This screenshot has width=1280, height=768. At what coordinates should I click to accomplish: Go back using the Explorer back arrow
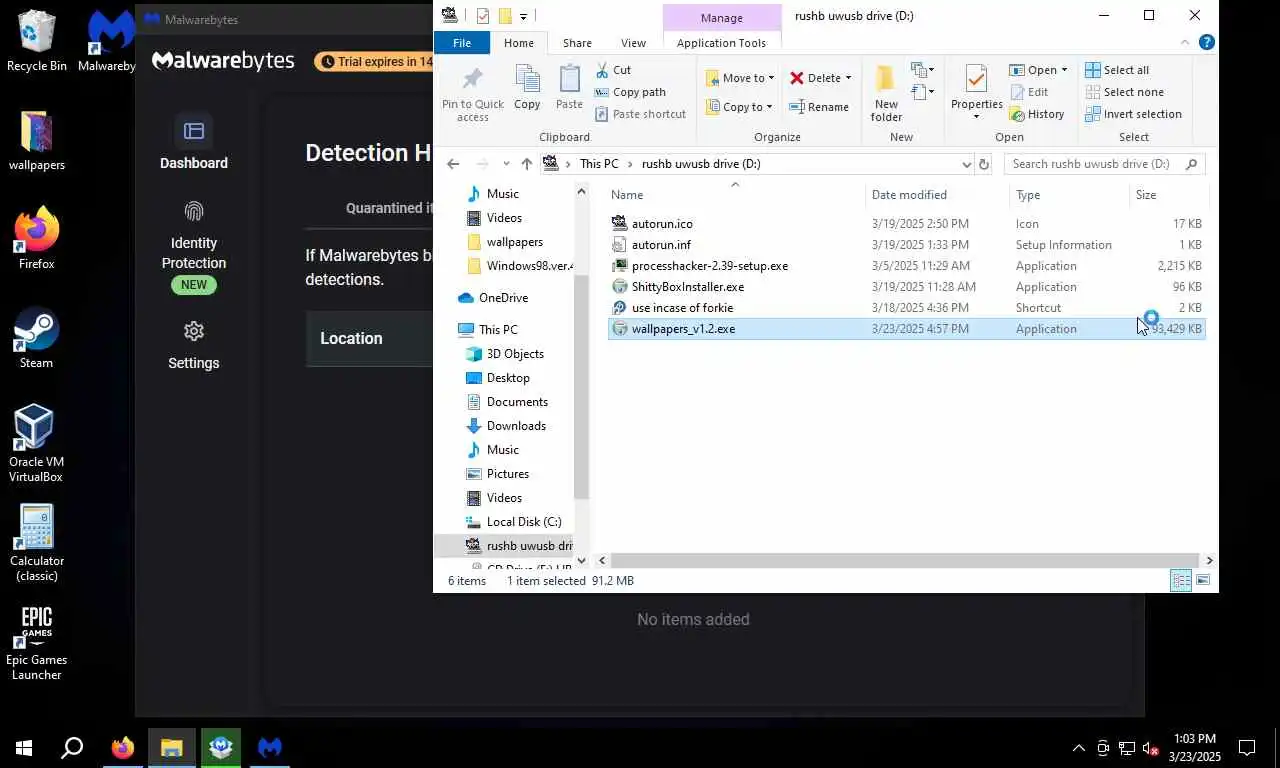(453, 164)
